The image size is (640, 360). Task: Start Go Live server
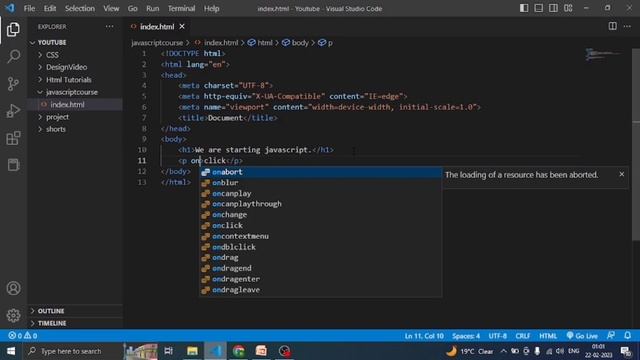coord(582,336)
